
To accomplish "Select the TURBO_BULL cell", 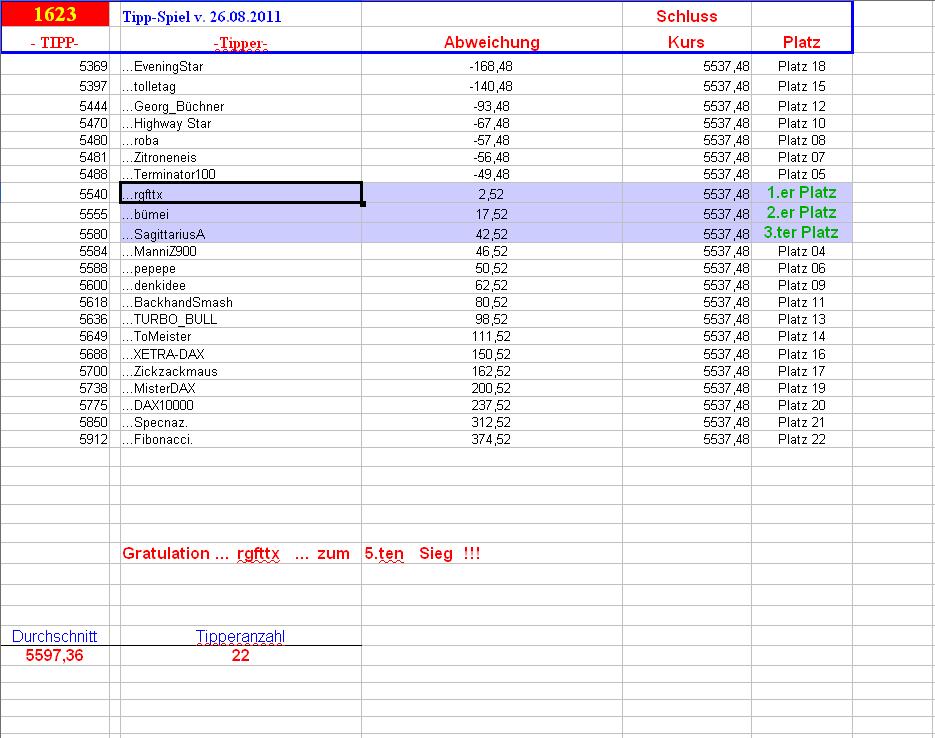I will (241, 319).
